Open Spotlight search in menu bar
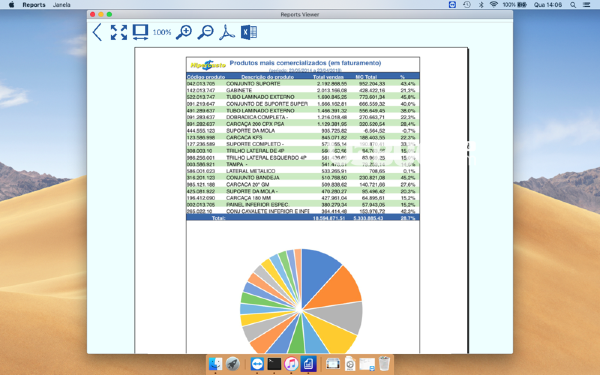Image resolution: width=600 pixels, height=375 pixels. coord(573,5)
